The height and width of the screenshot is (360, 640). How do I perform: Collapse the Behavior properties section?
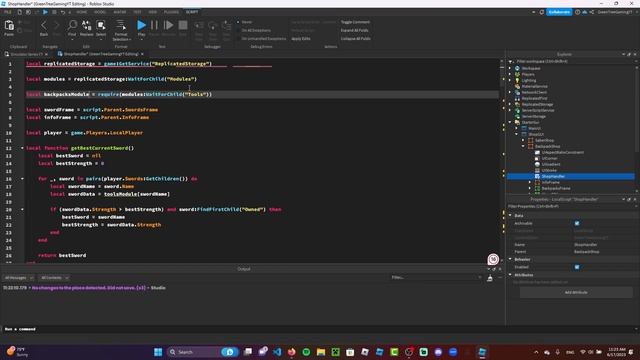coord(510,259)
